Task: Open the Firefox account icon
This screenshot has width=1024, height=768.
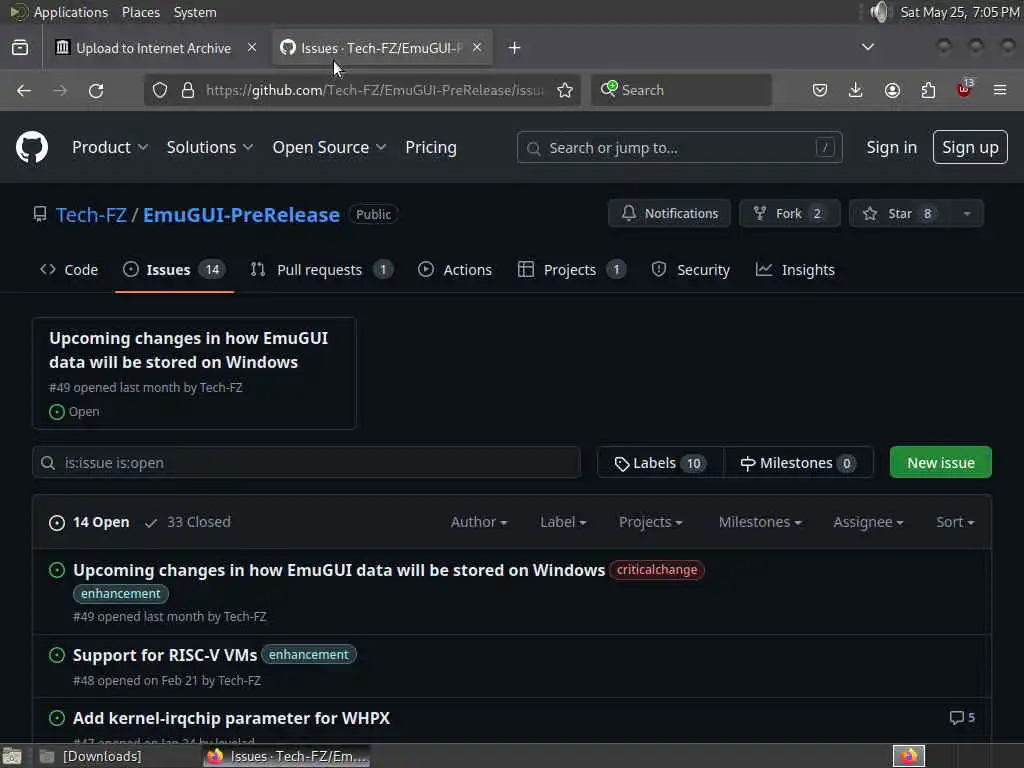Action: (892, 90)
